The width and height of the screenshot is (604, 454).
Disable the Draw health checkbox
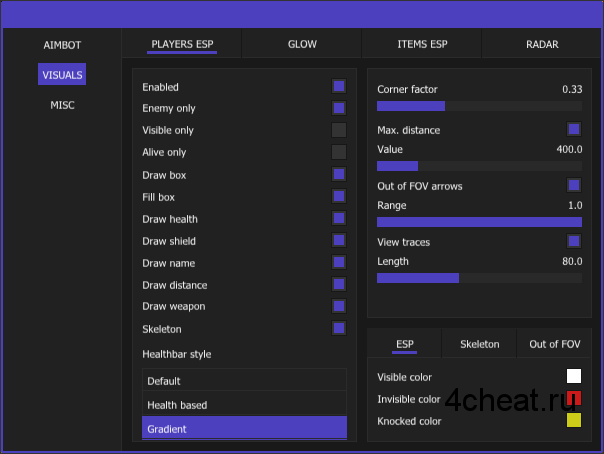coord(339,218)
